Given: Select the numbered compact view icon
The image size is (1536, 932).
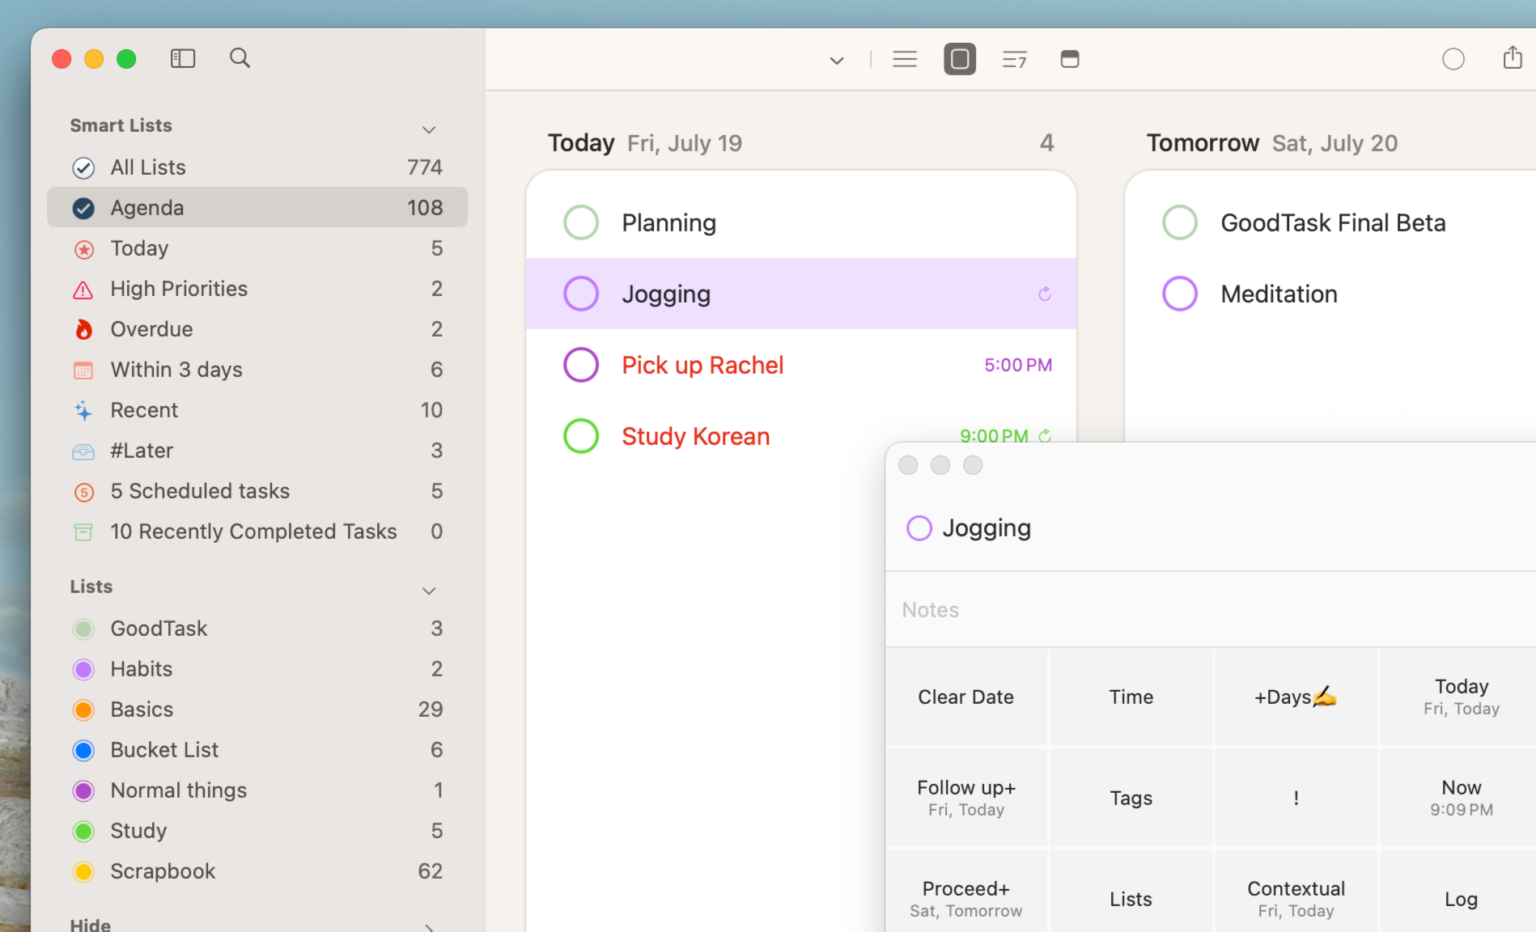Looking at the screenshot, I should tap(1014, 59).
